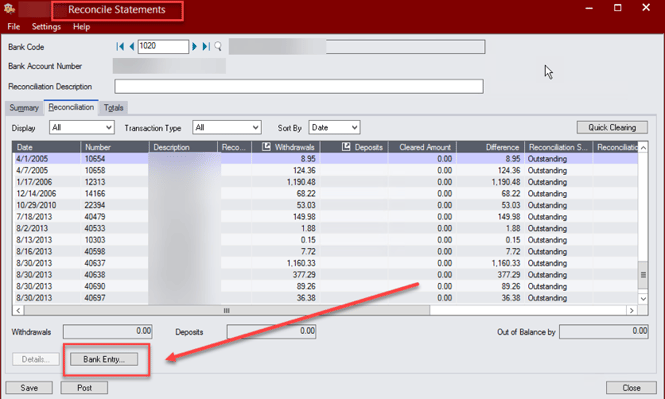Screen dimensions: 665x399
Task: Click the vertical scrollbar down arrow
Action: click(x=643, y=299)
